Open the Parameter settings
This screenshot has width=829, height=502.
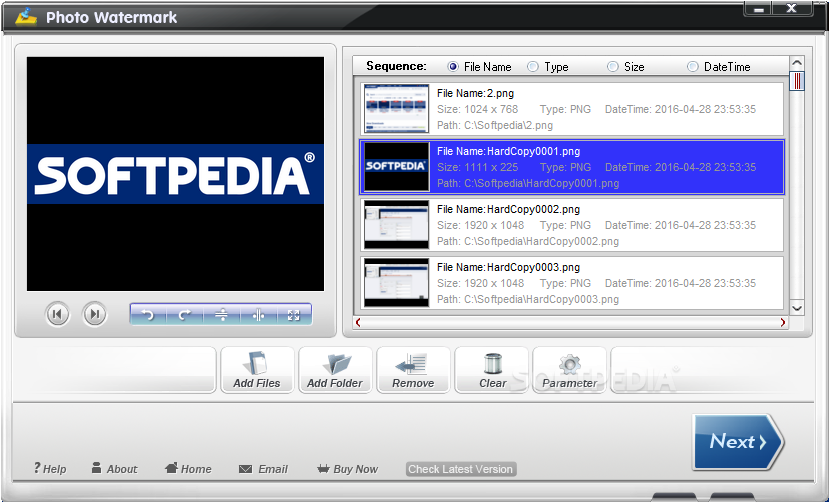pos(569,370)
